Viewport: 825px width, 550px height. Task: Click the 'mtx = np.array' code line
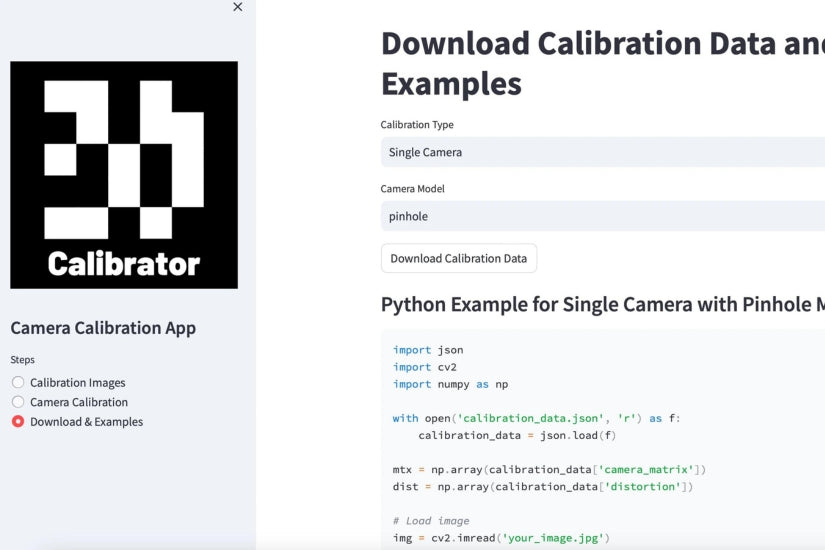click(550, 469)
